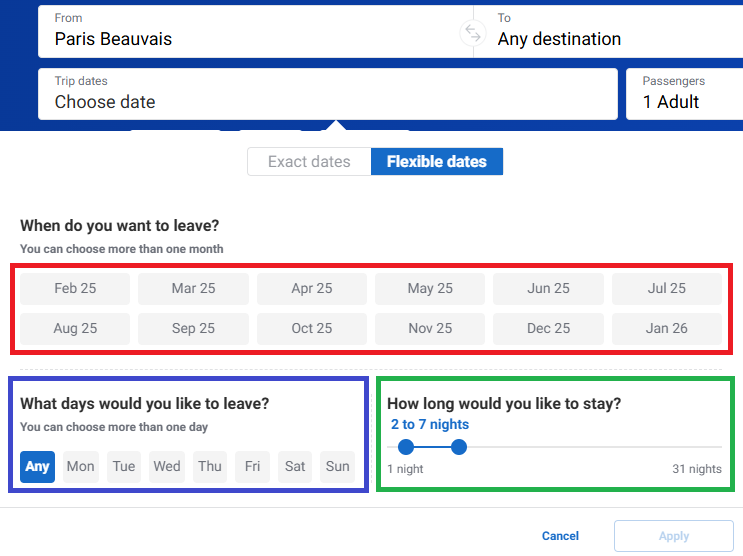Select Sun departure day

(338, 466)
